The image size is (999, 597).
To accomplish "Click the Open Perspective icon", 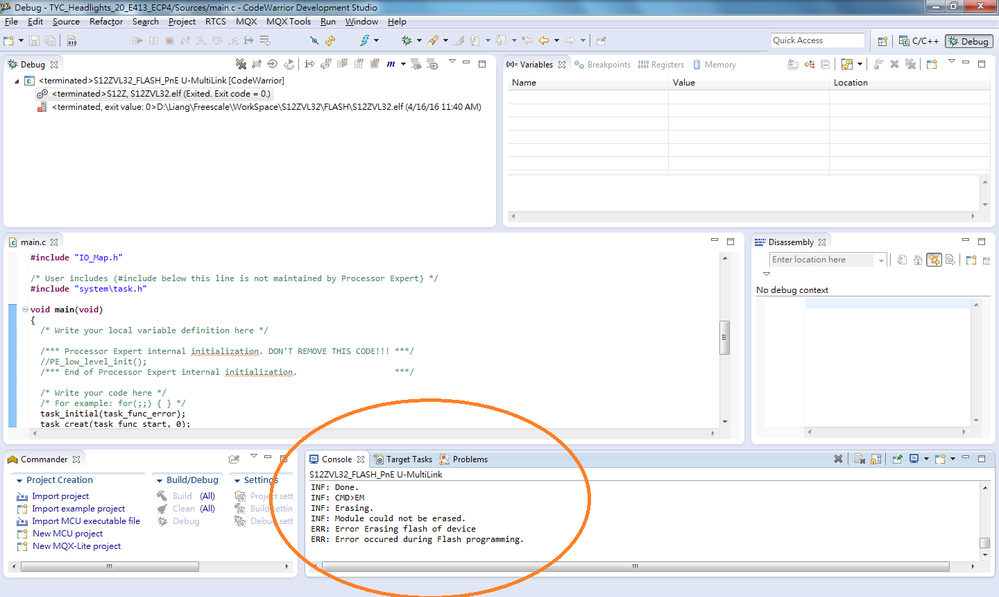I will (882, 41).
